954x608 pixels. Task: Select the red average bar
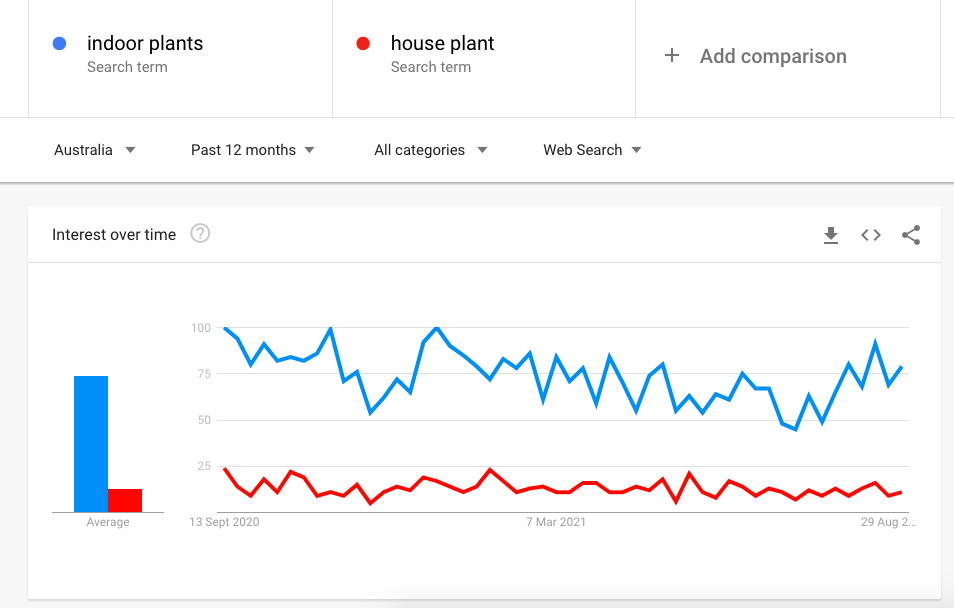coord(125,500)
